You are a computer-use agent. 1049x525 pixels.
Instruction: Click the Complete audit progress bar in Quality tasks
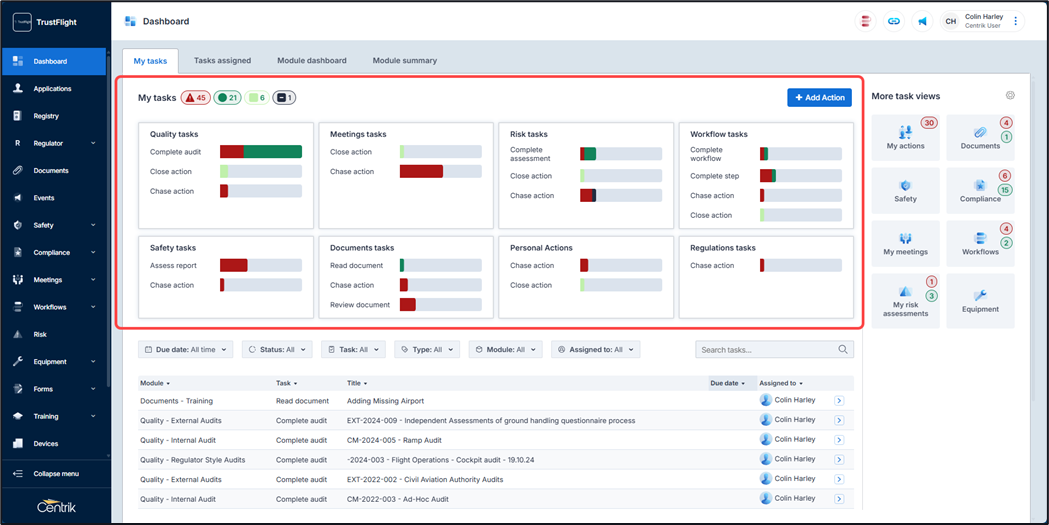click(261, 152)
